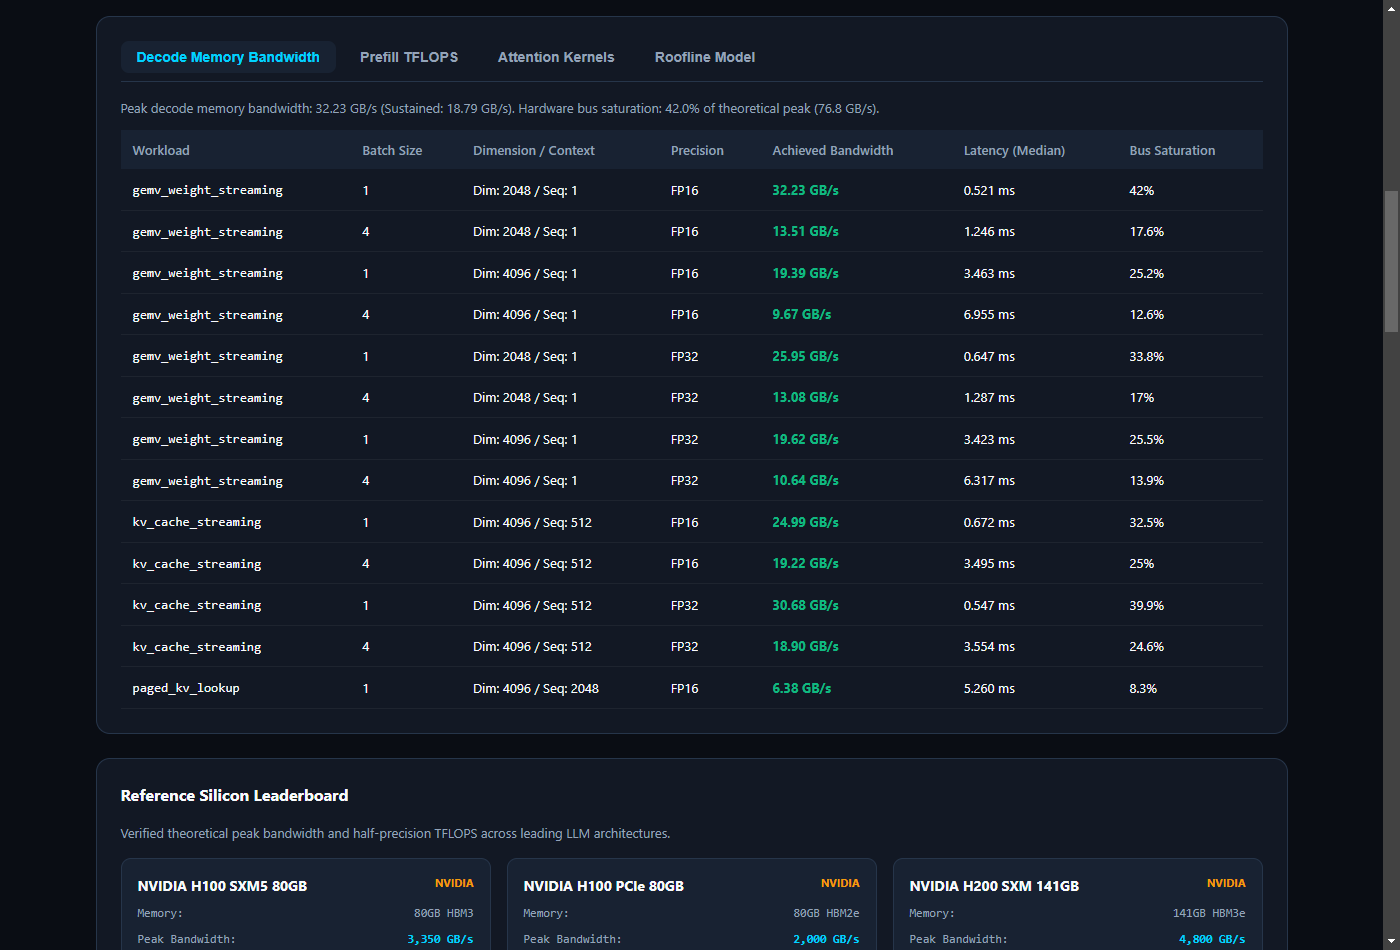The width and height of the screenshot is (1400, 950).
Task: Open the NVIDIA H100 SXM5 80GB card title
Action: click(222, 886)
